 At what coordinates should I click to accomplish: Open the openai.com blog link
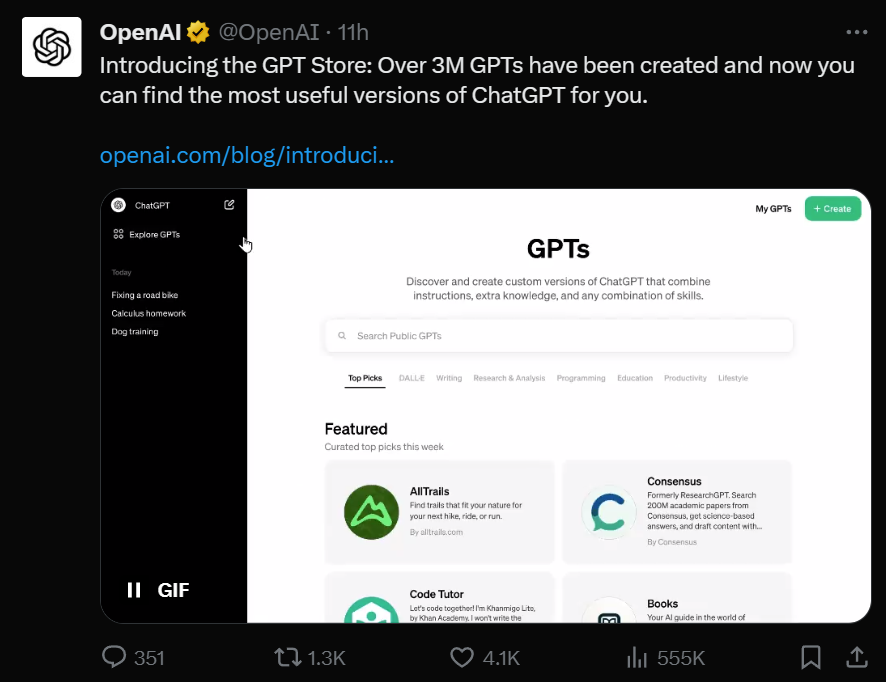(x=246, y=155)
